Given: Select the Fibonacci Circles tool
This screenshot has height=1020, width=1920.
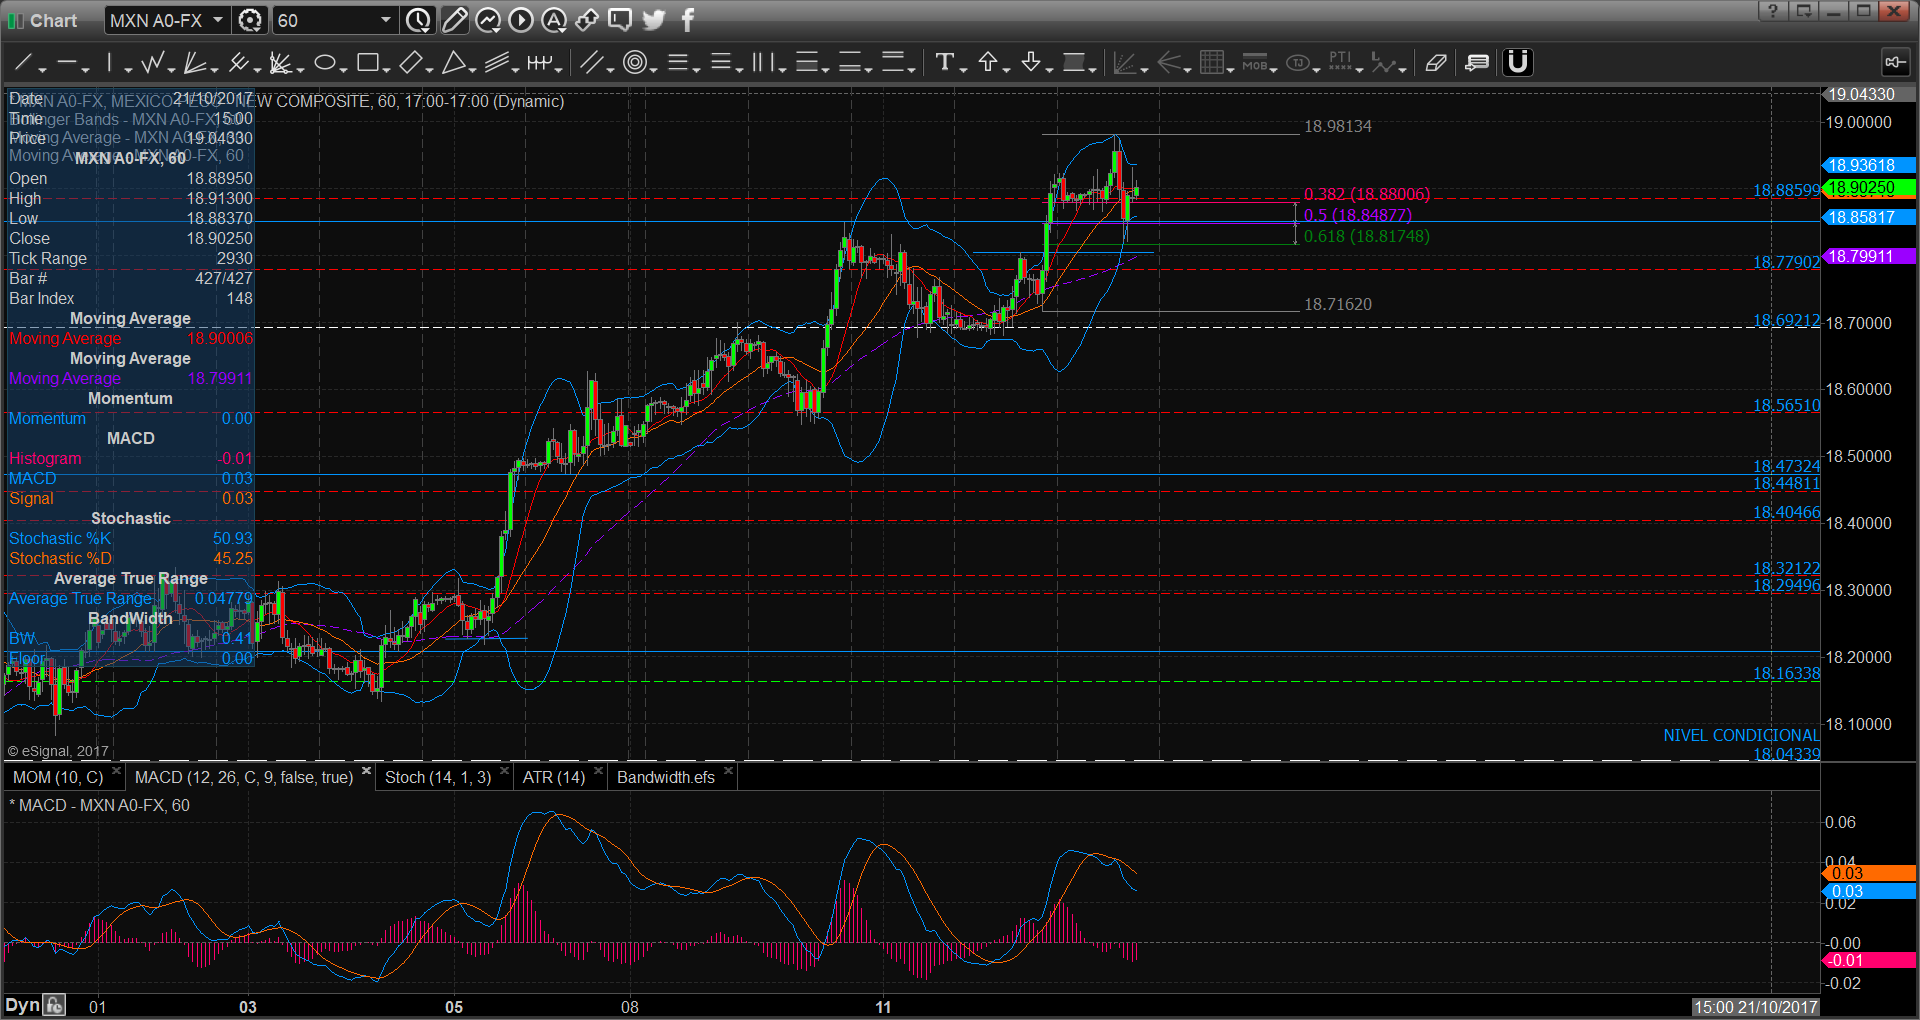Looking at the screenshot, I should [634, 63].
